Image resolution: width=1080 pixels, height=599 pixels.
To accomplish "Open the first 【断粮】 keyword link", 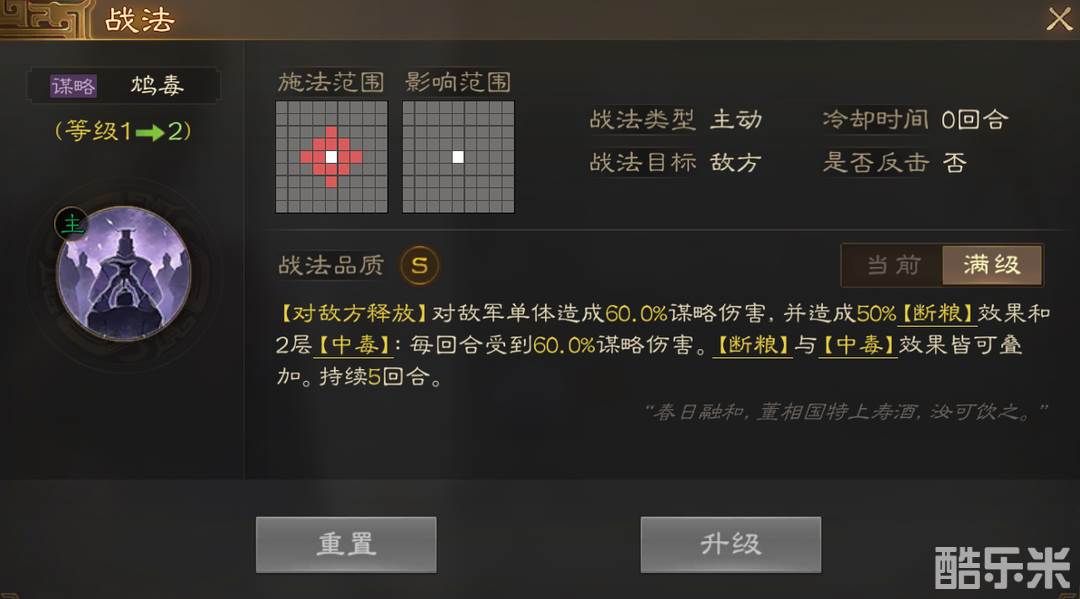I will tap(937, 313).
